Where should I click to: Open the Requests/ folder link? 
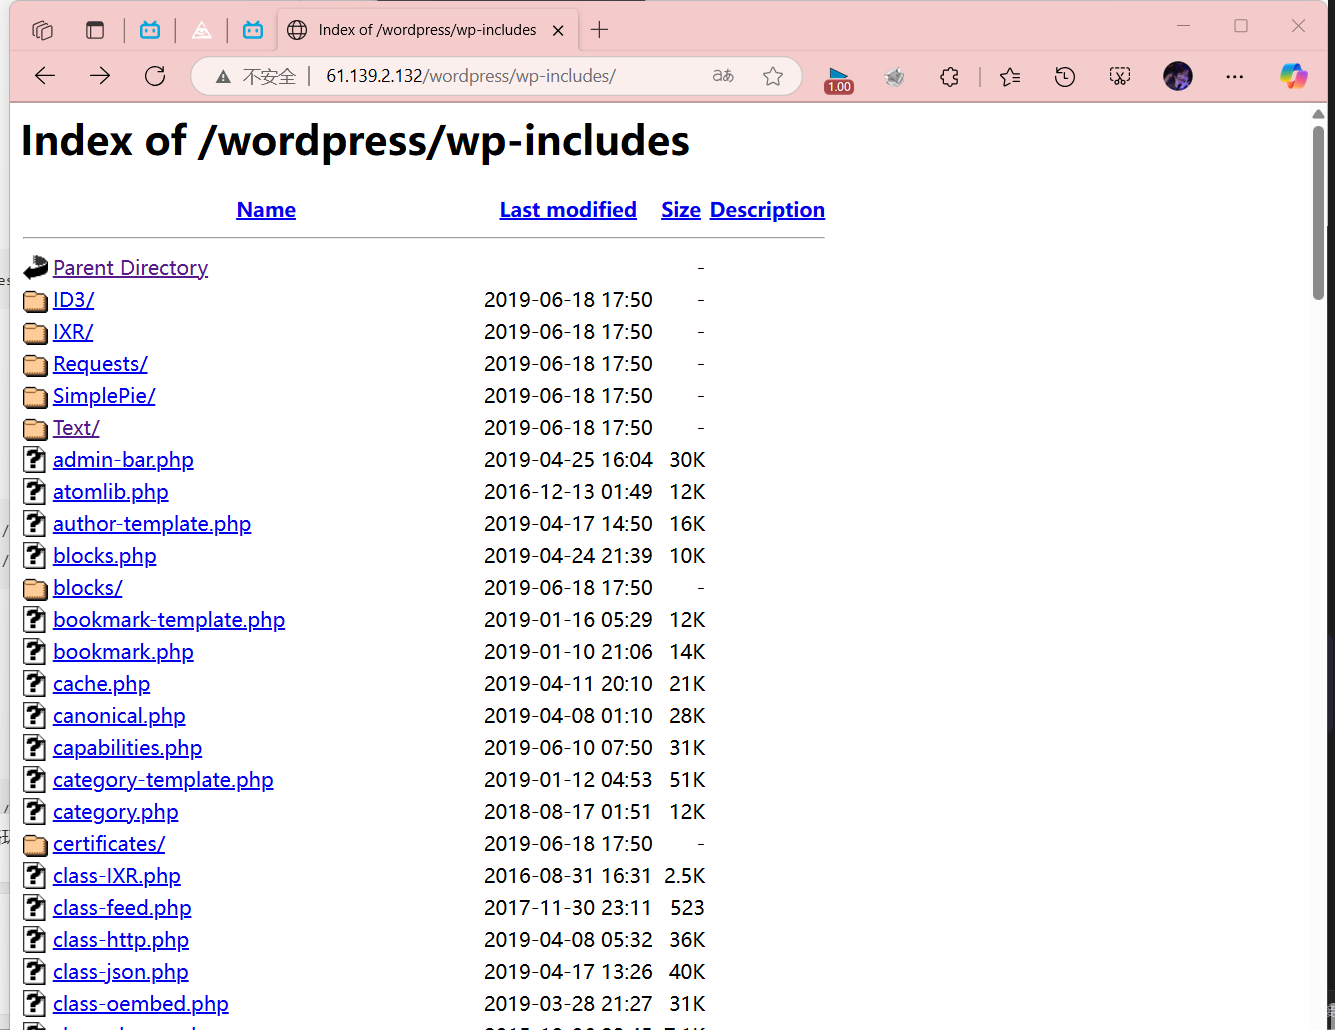point(100,364)
